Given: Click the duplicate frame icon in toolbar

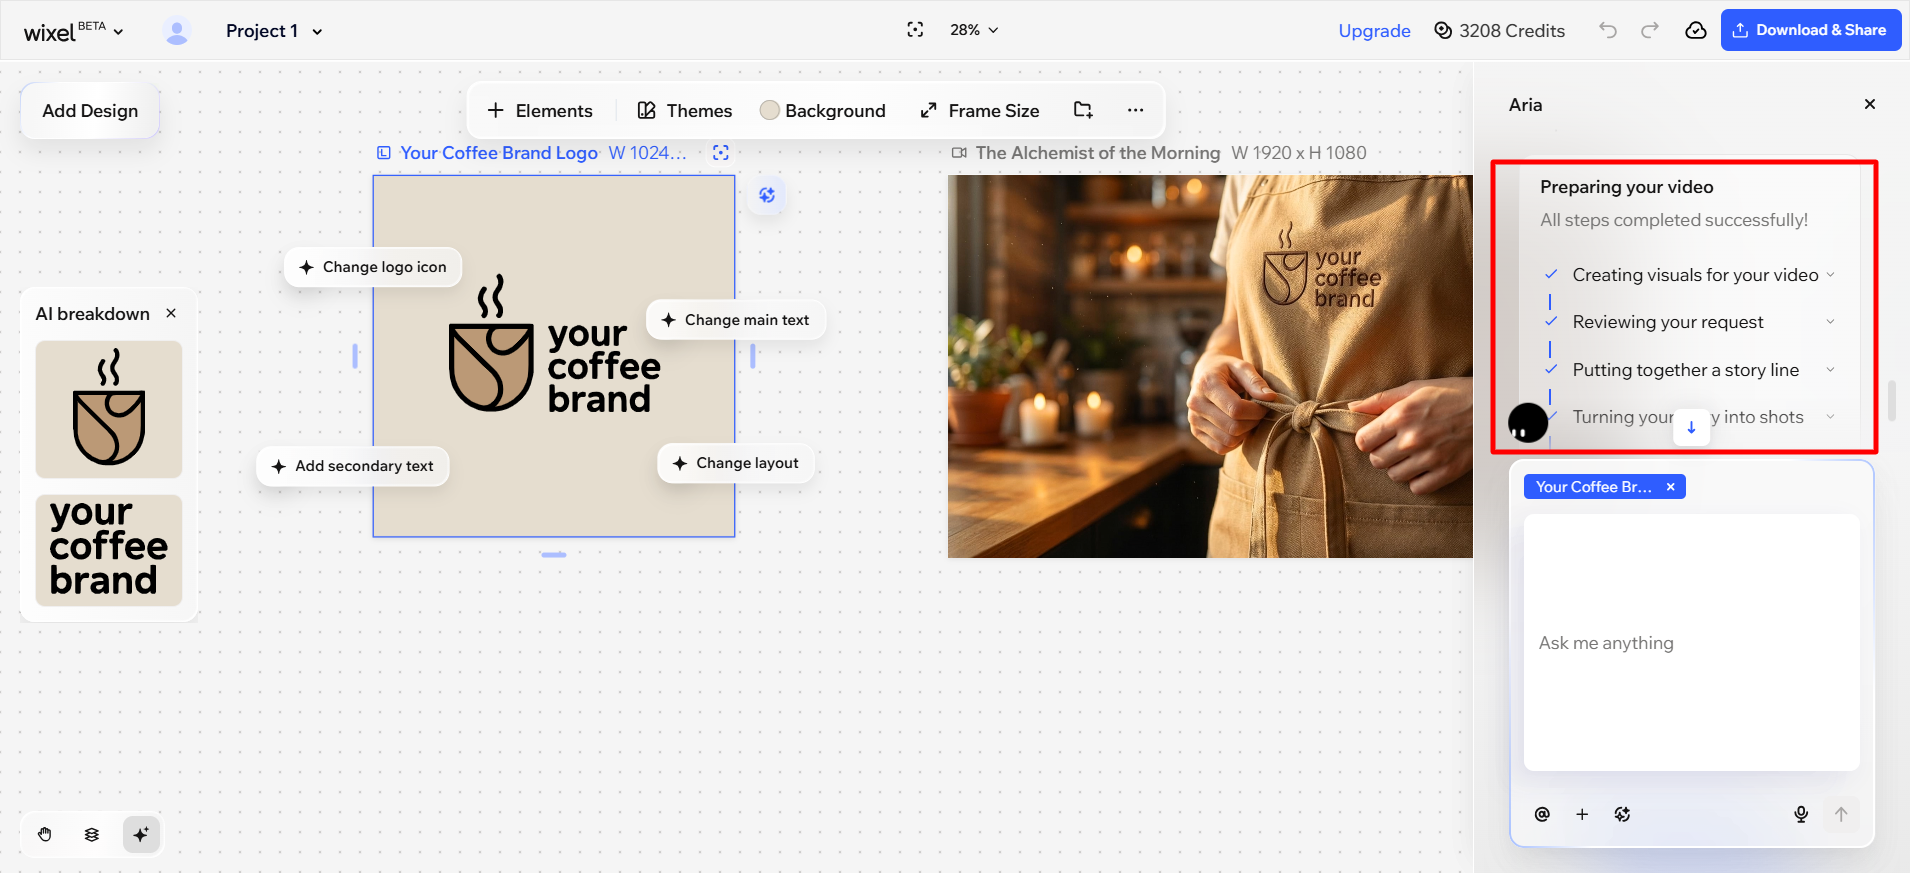Looking at the screenshot, I should coord(1083,110).
